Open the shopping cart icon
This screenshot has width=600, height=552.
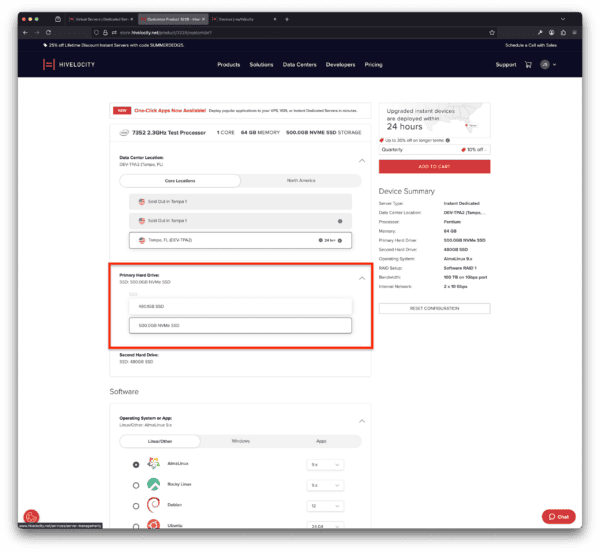[528, 65]
